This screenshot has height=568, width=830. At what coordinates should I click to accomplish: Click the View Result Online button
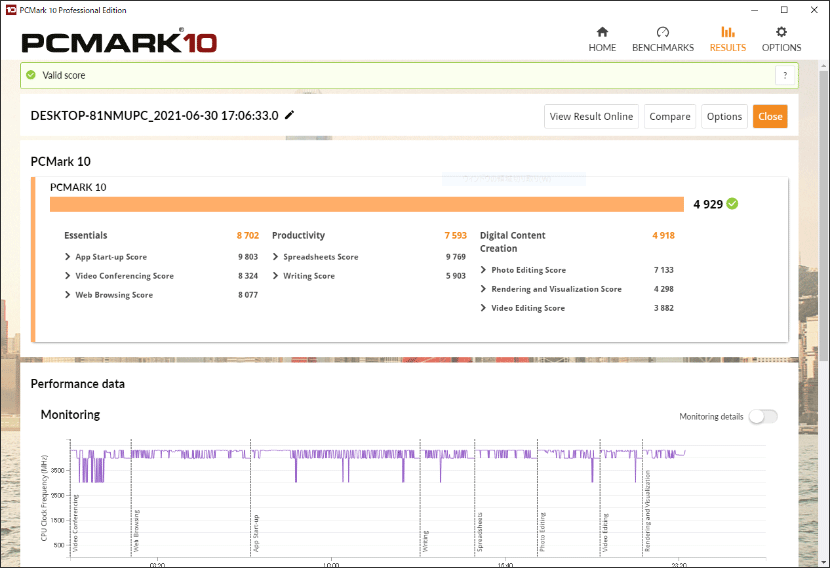click(591, 116)
